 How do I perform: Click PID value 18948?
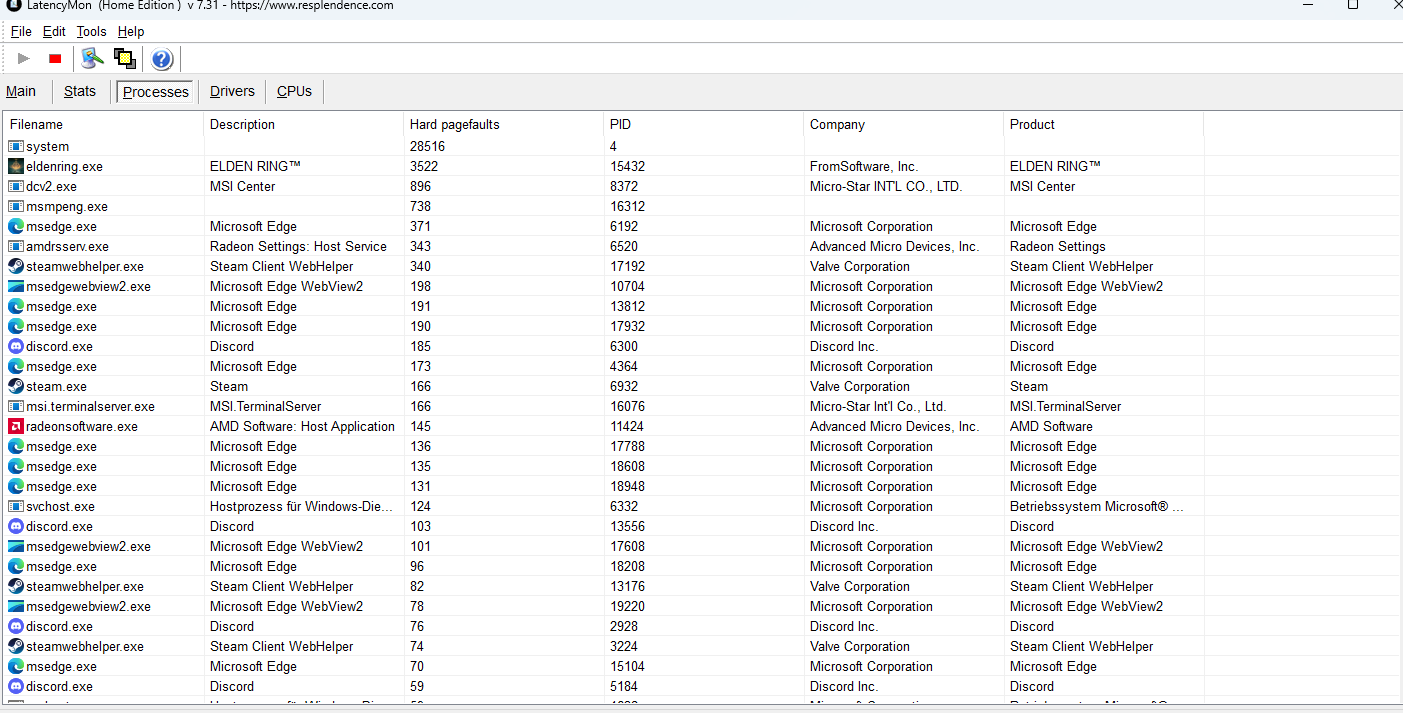click(x=627, y=486)
